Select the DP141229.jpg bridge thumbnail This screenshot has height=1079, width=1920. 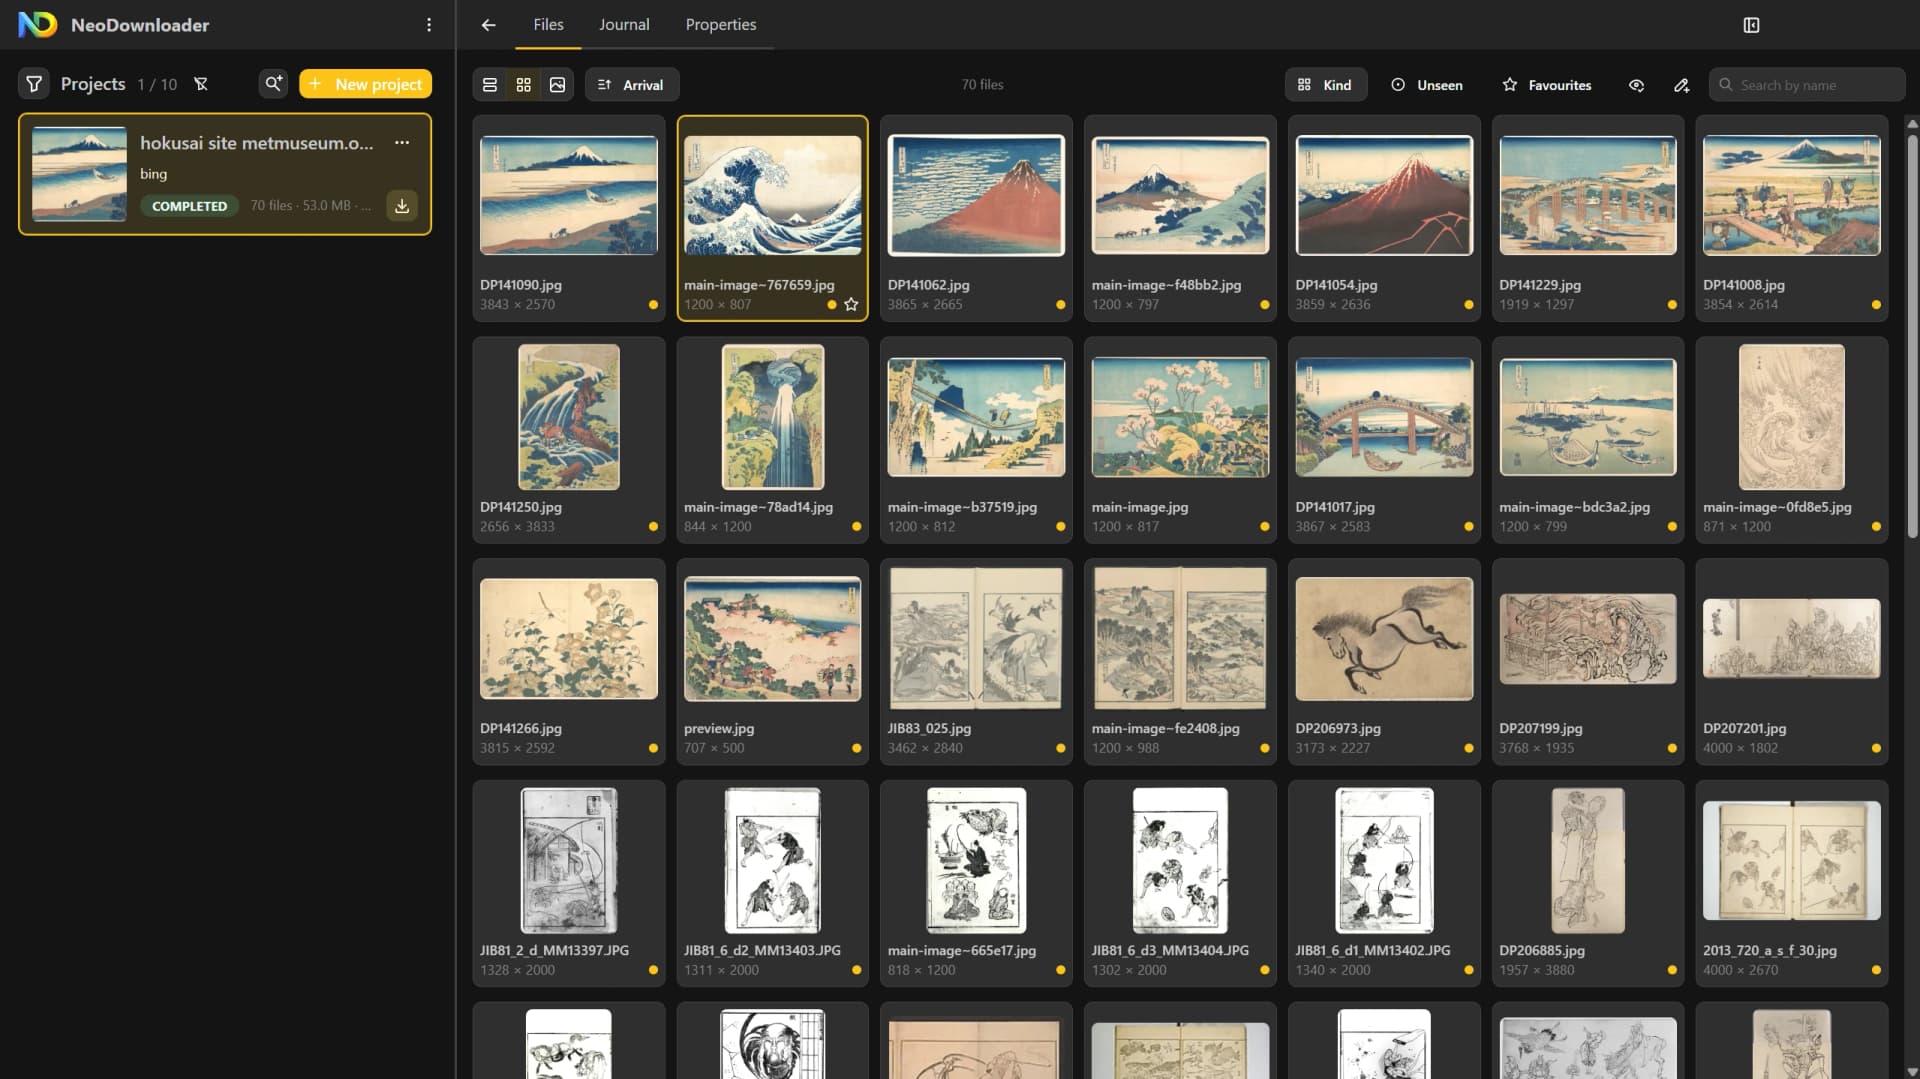[x=1588, y=195]
